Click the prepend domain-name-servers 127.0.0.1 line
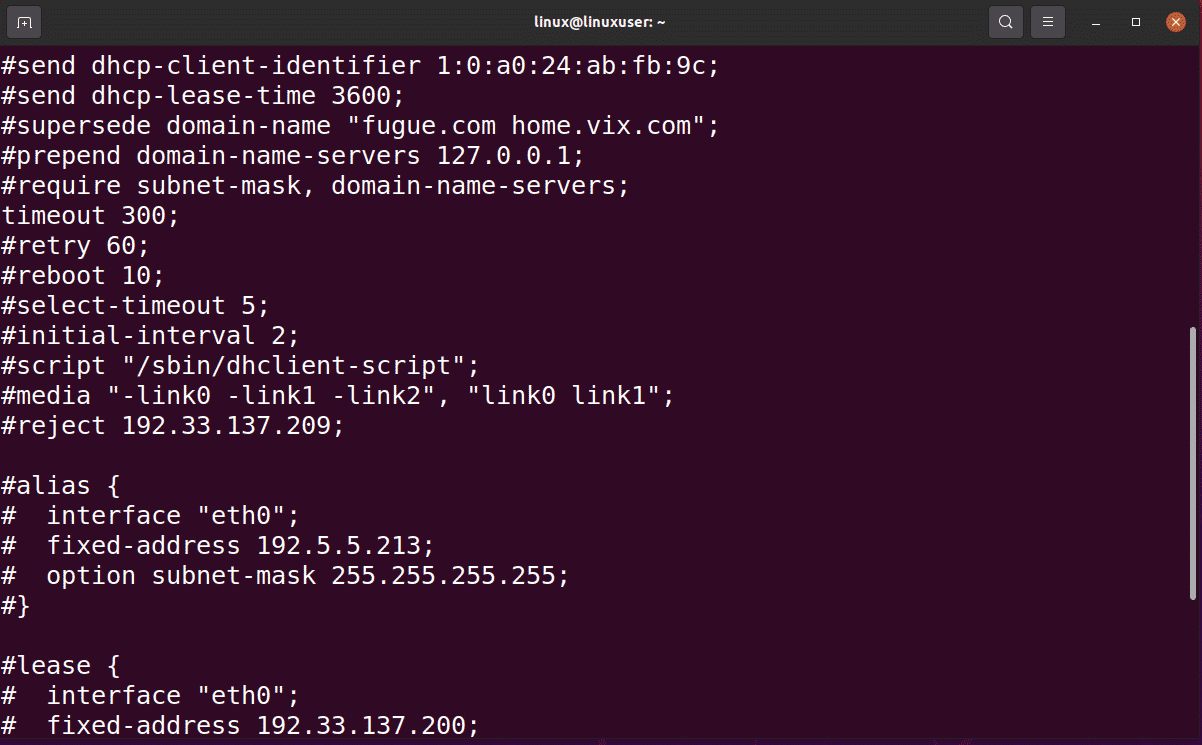1202x745 pixels. coord(292,156)
